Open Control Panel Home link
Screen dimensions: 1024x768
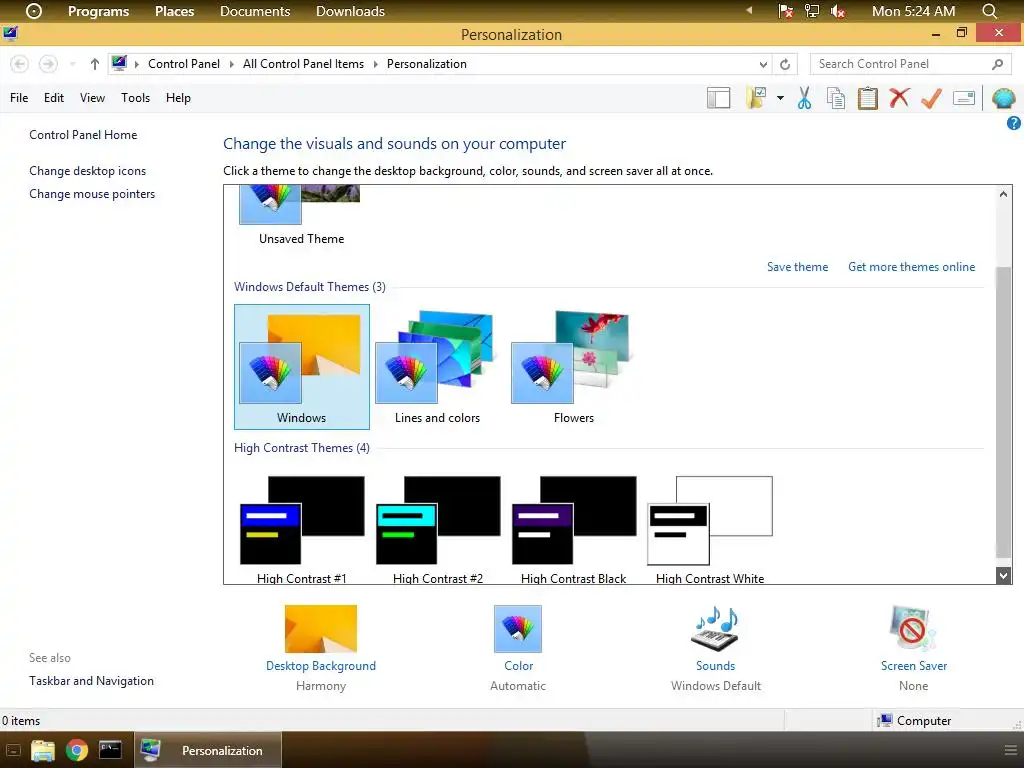pyautogui.click(x=83, y=135)
